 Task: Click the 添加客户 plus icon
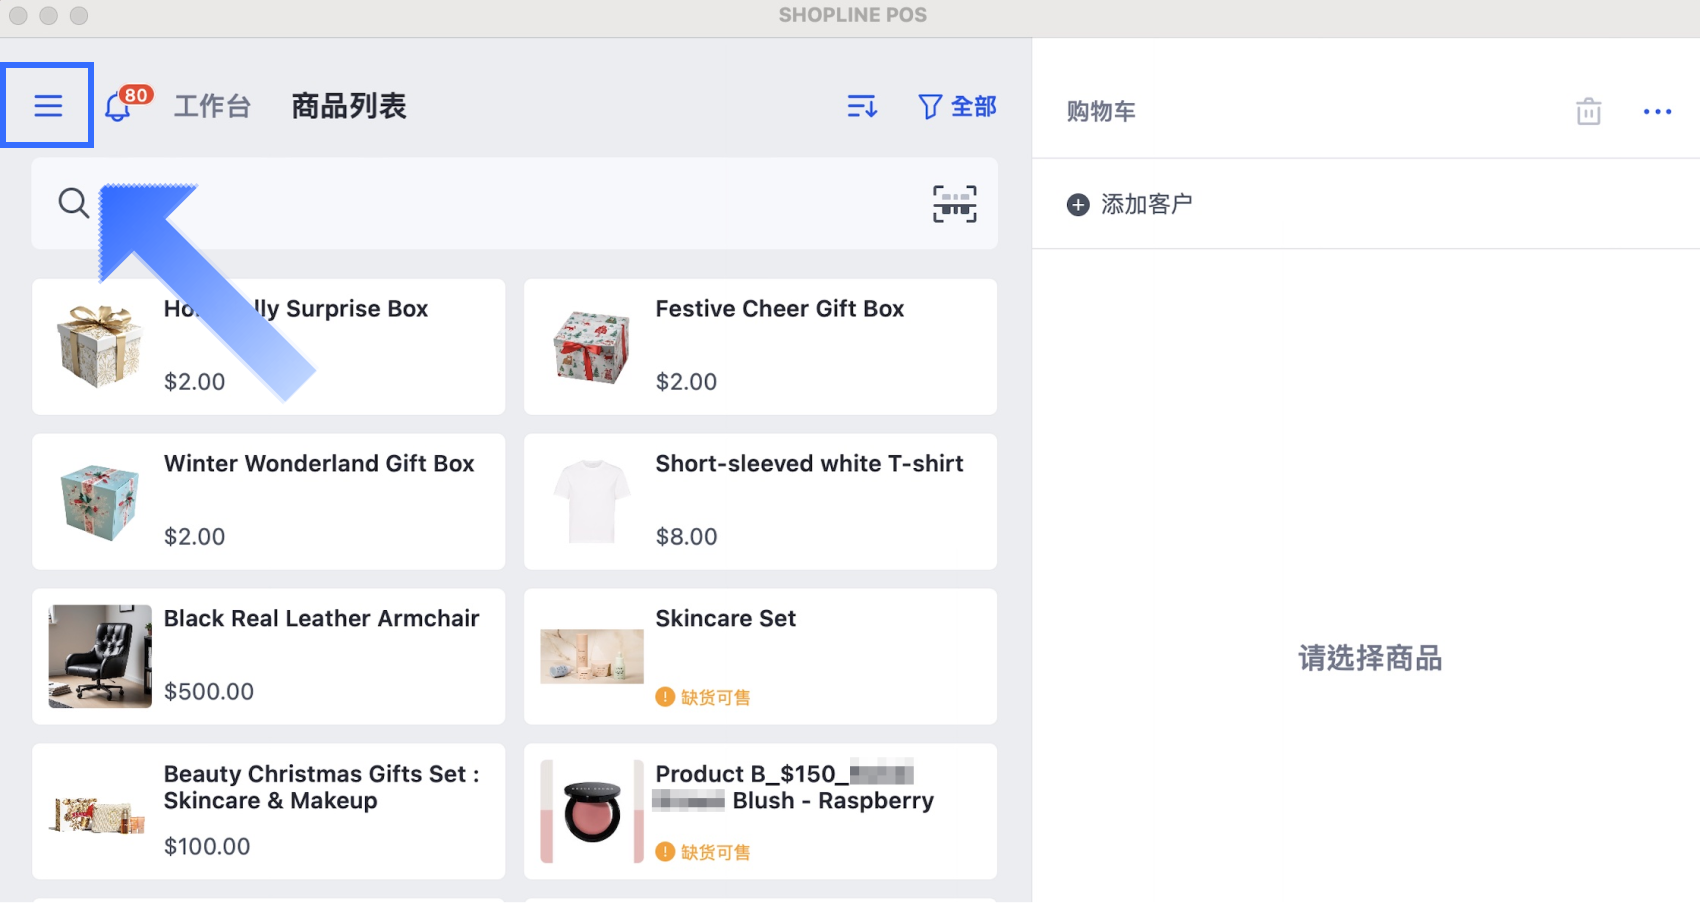[1078, 205]
